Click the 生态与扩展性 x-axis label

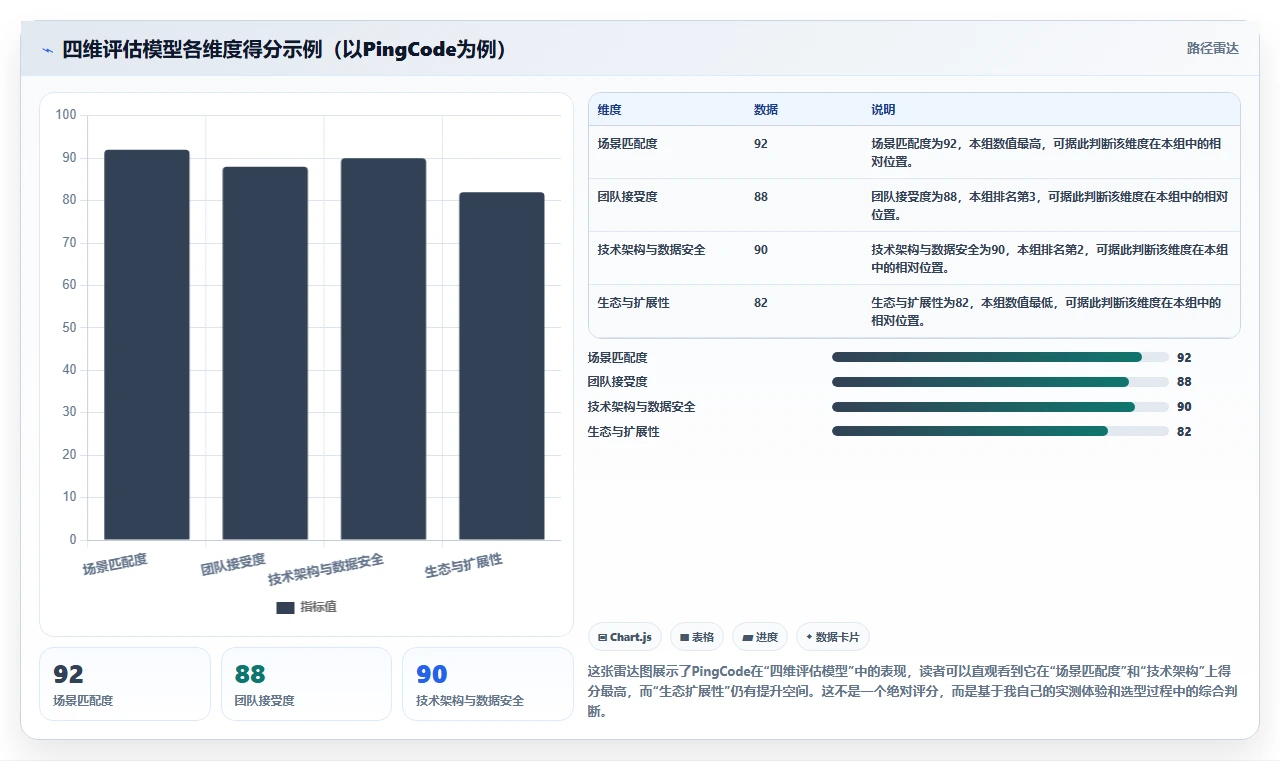click(x=463, y=566)
